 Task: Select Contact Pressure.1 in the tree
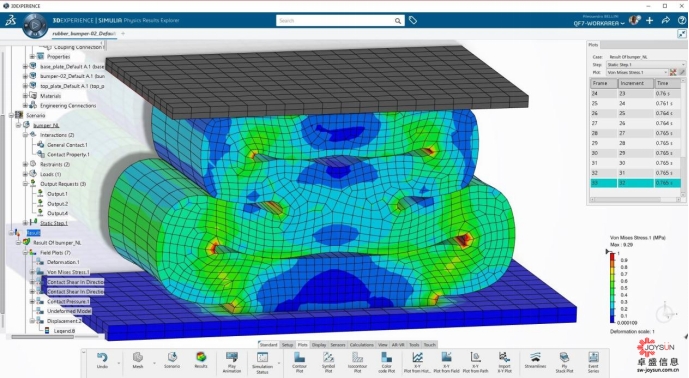click(x=68, y=302)
